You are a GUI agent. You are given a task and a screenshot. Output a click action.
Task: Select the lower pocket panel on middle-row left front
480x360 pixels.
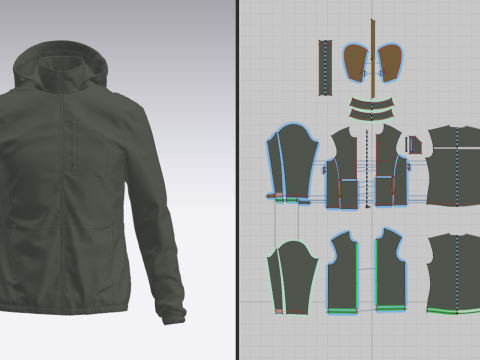(x=349, y=194)
